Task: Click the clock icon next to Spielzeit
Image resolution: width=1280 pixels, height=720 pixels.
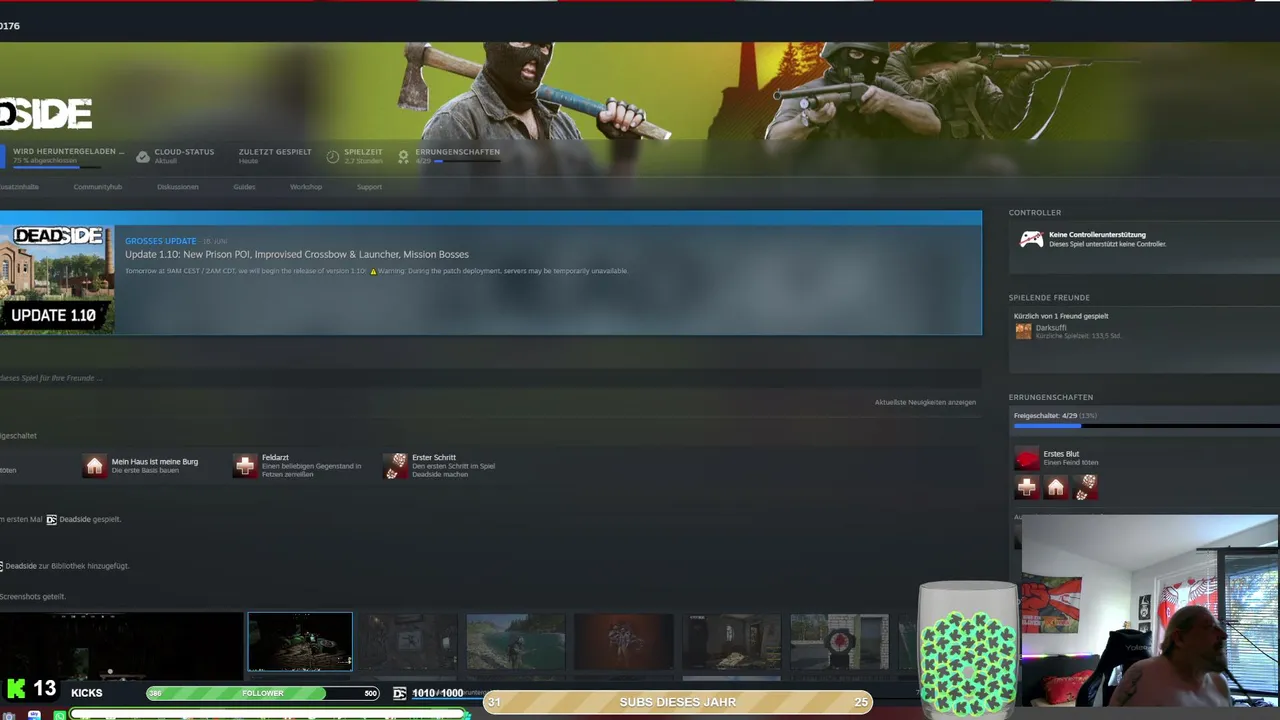Action: [x=333, y=156]
